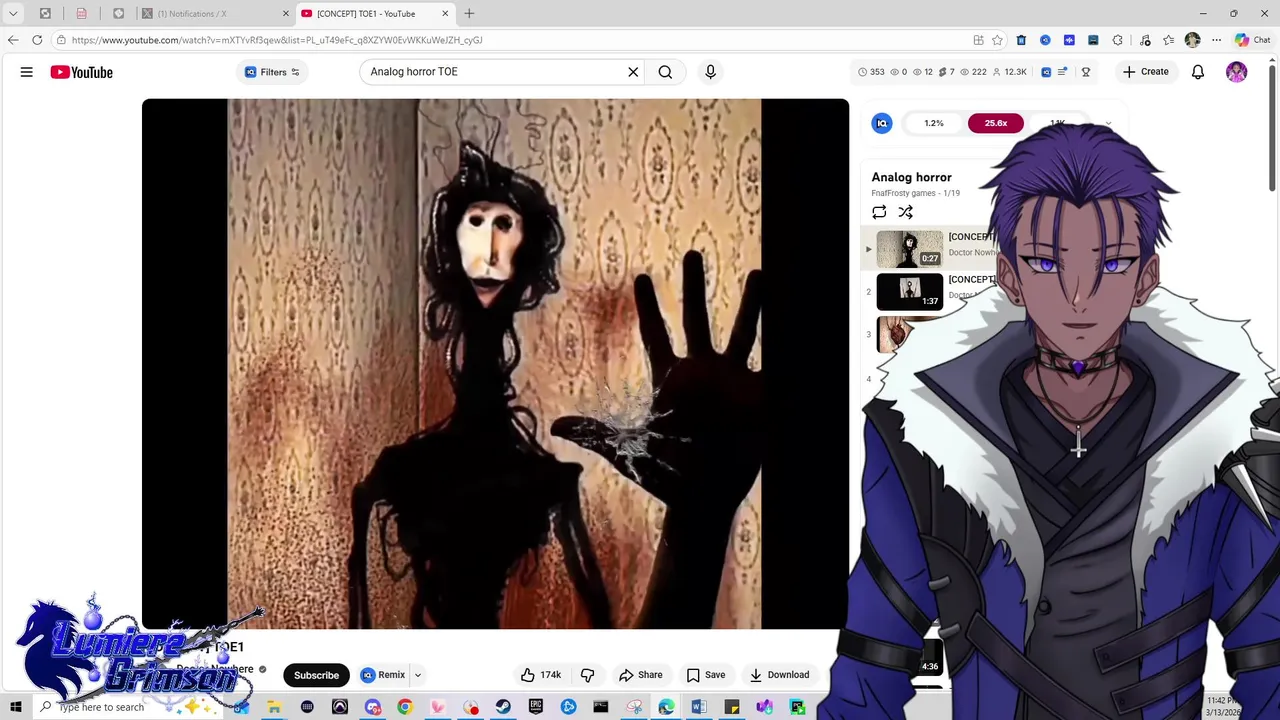Share the video
This screenshot has height=720, width=1280.
641,675
